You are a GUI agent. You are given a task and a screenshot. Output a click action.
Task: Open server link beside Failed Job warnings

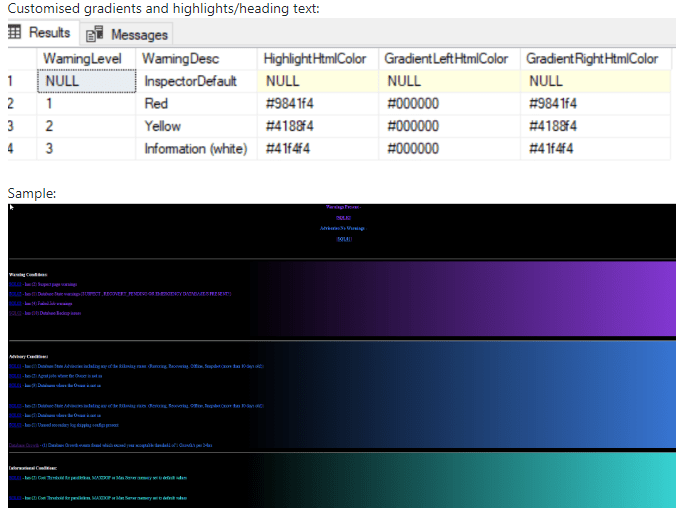14,303
